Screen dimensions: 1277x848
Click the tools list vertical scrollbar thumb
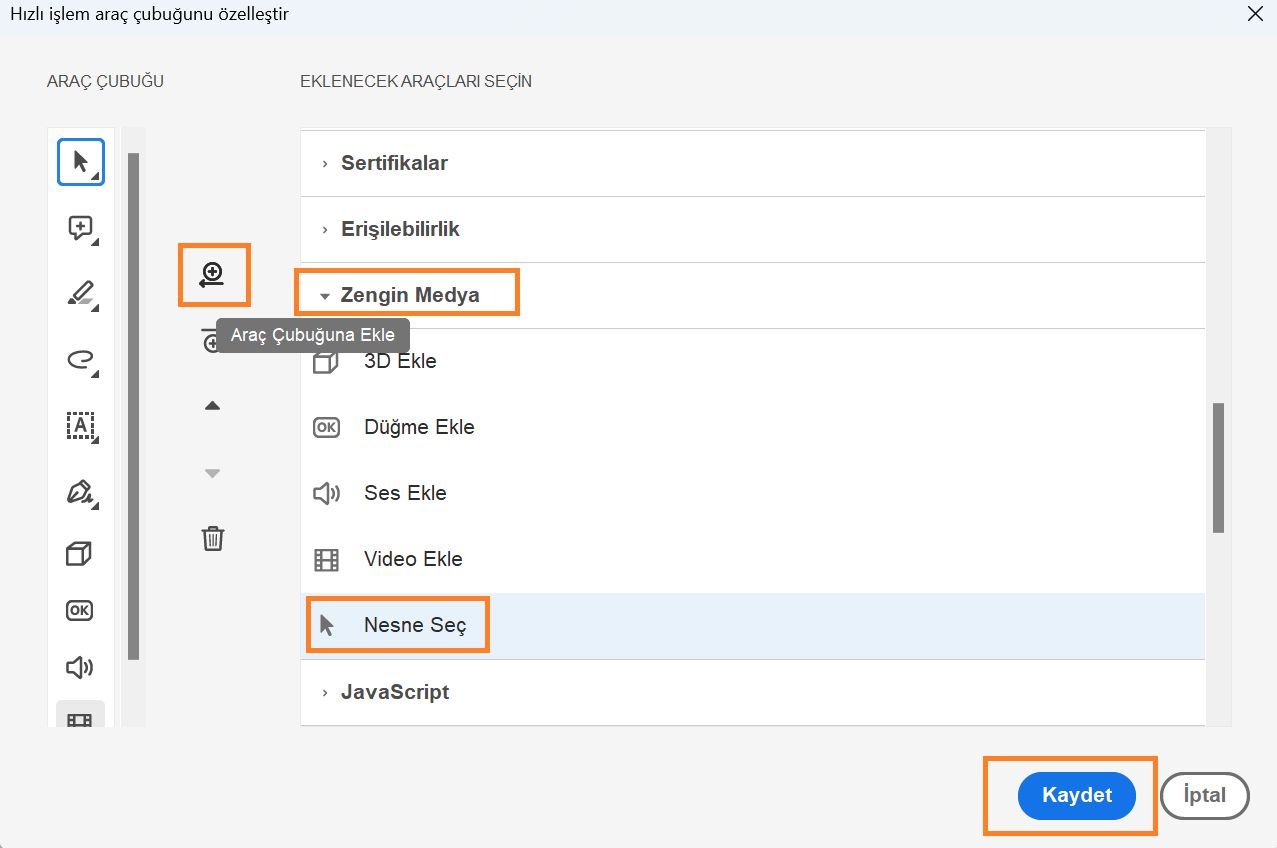(1218, 467)
